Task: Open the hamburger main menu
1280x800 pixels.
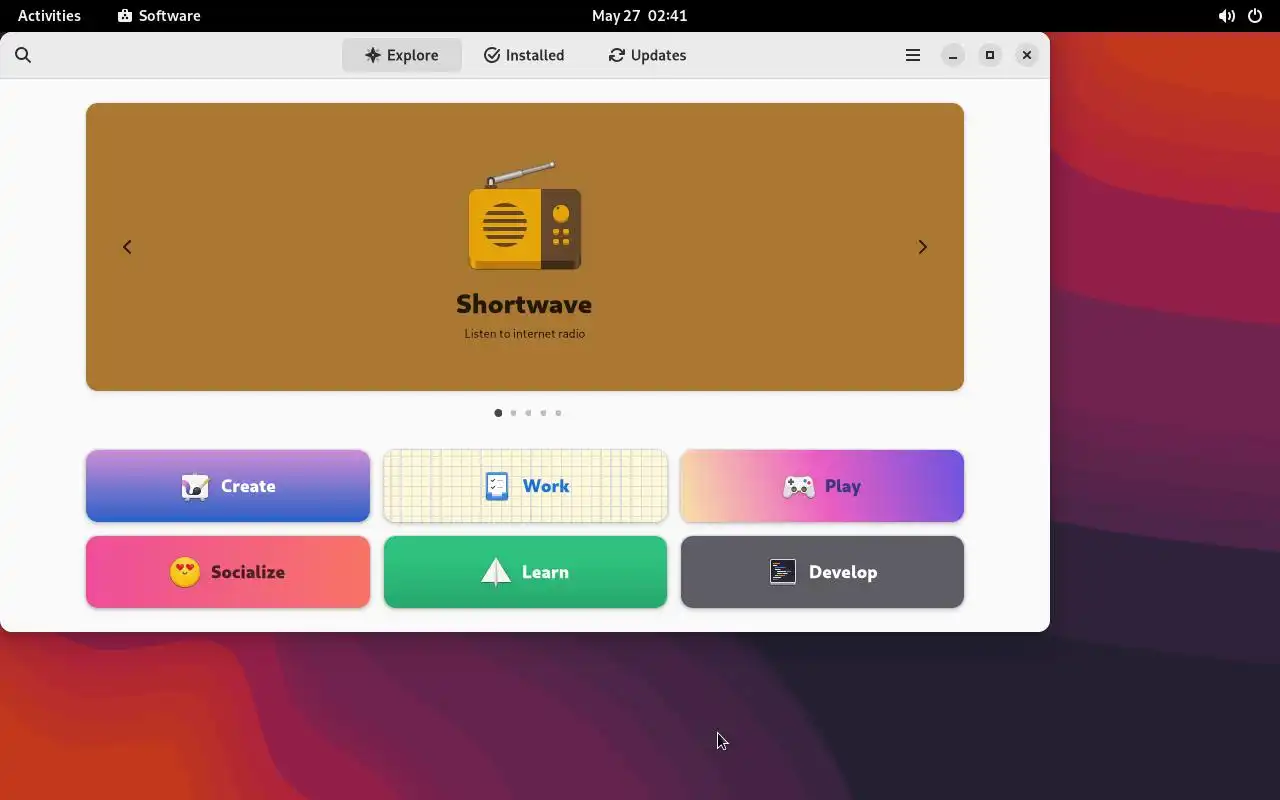Action: click(913, 55)
